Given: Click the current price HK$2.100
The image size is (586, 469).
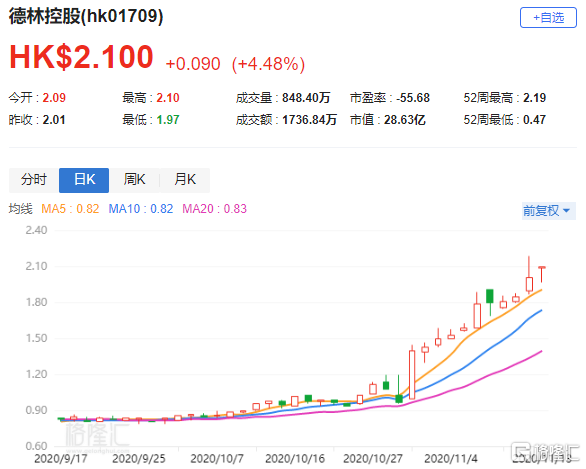Looking at the screenshot, I should pyautogui.click(x=81, y=57).
